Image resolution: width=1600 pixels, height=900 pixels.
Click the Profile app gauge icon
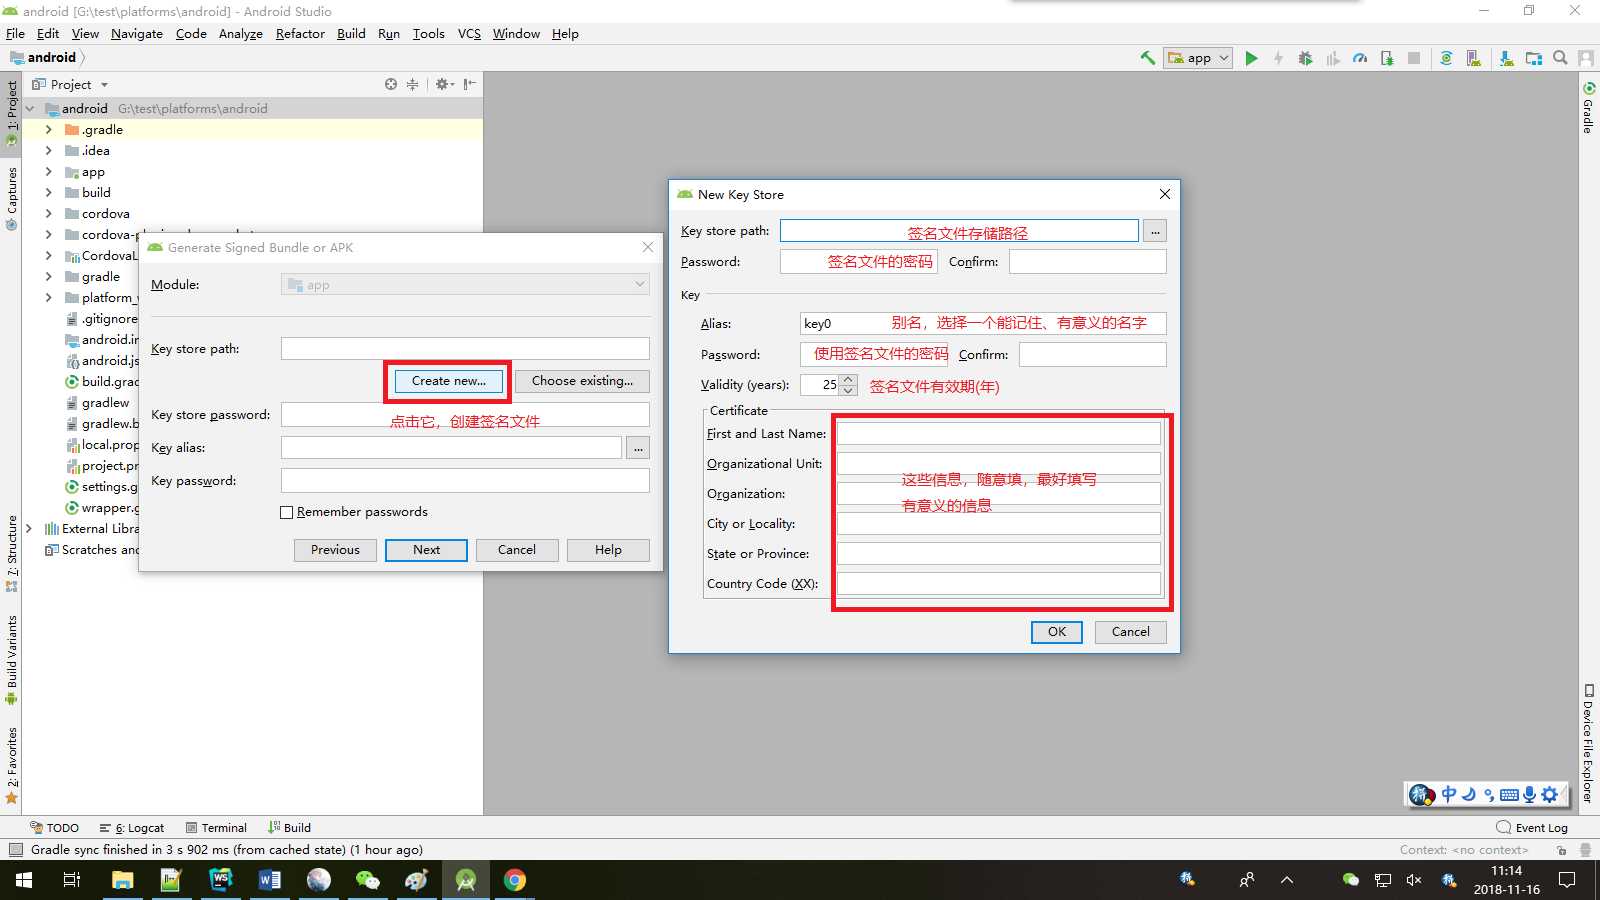[x=1360, y=58]
